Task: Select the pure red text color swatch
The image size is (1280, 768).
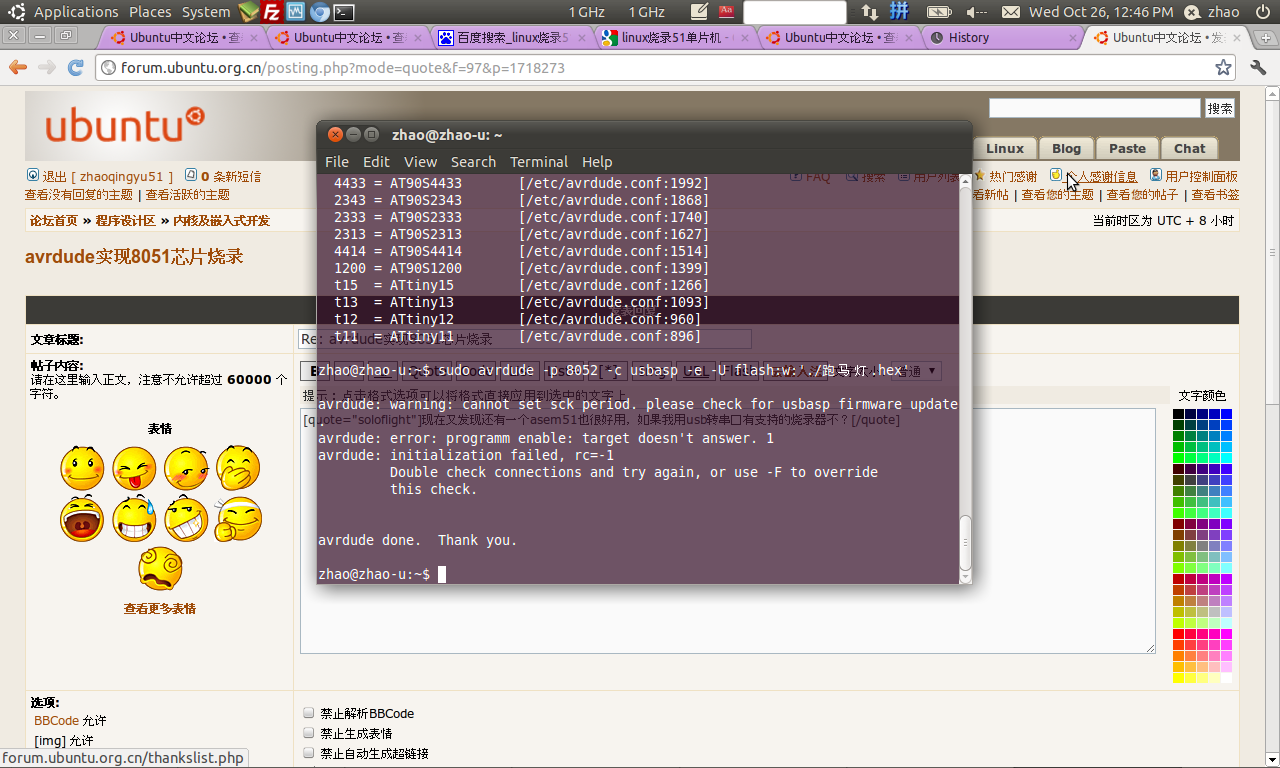Action: [1178, 634]
